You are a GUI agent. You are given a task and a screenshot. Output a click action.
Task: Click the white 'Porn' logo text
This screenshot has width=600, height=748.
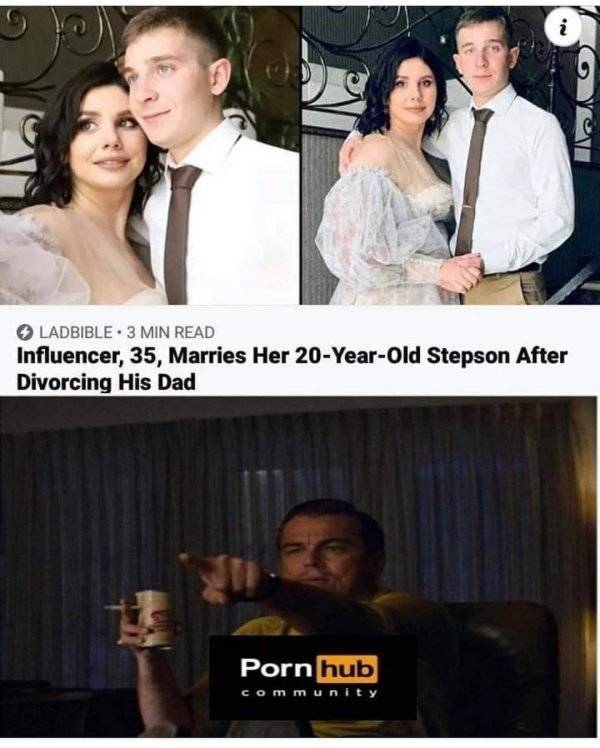[x=277, y=668]
